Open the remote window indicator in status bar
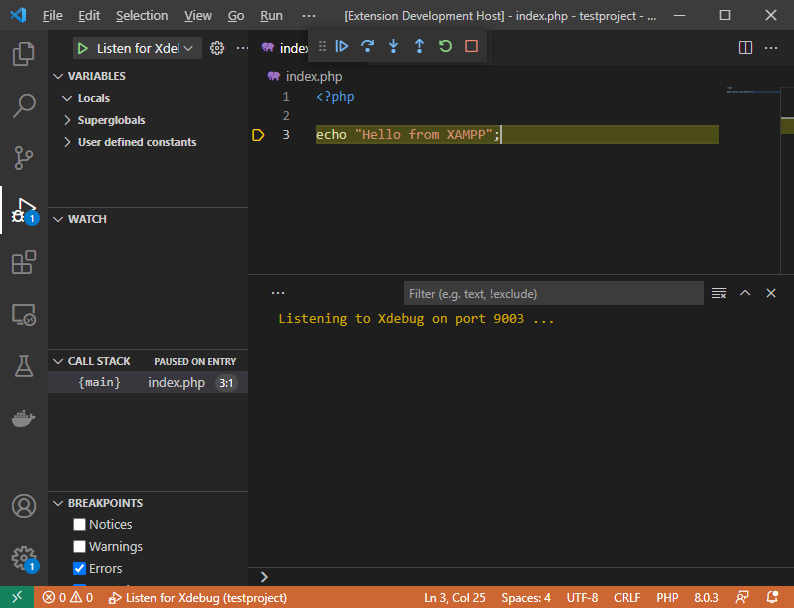Screen dimensions: 794x608 [17, 597]
